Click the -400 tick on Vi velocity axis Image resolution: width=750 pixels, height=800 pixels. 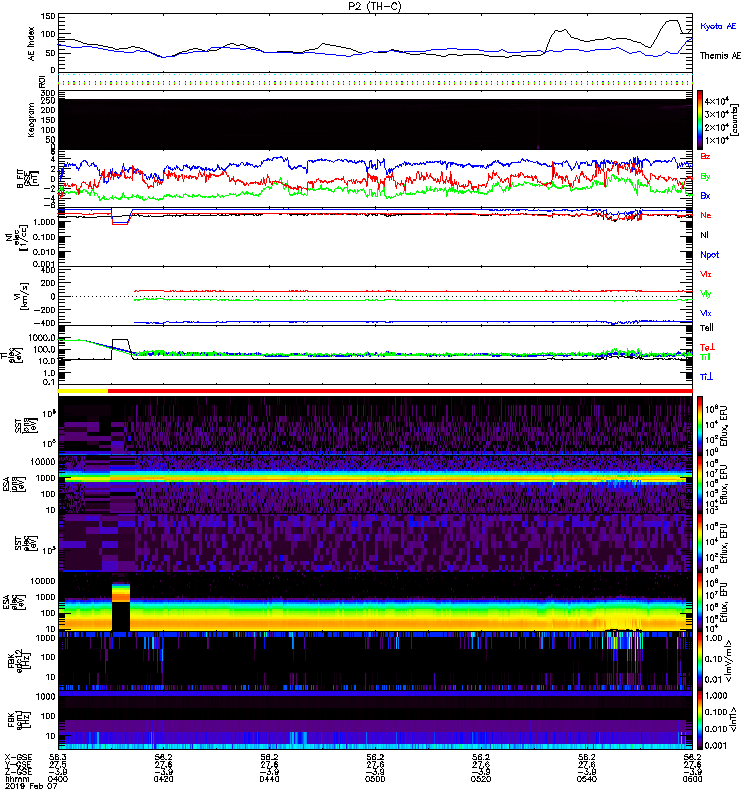tap(44, 323)
